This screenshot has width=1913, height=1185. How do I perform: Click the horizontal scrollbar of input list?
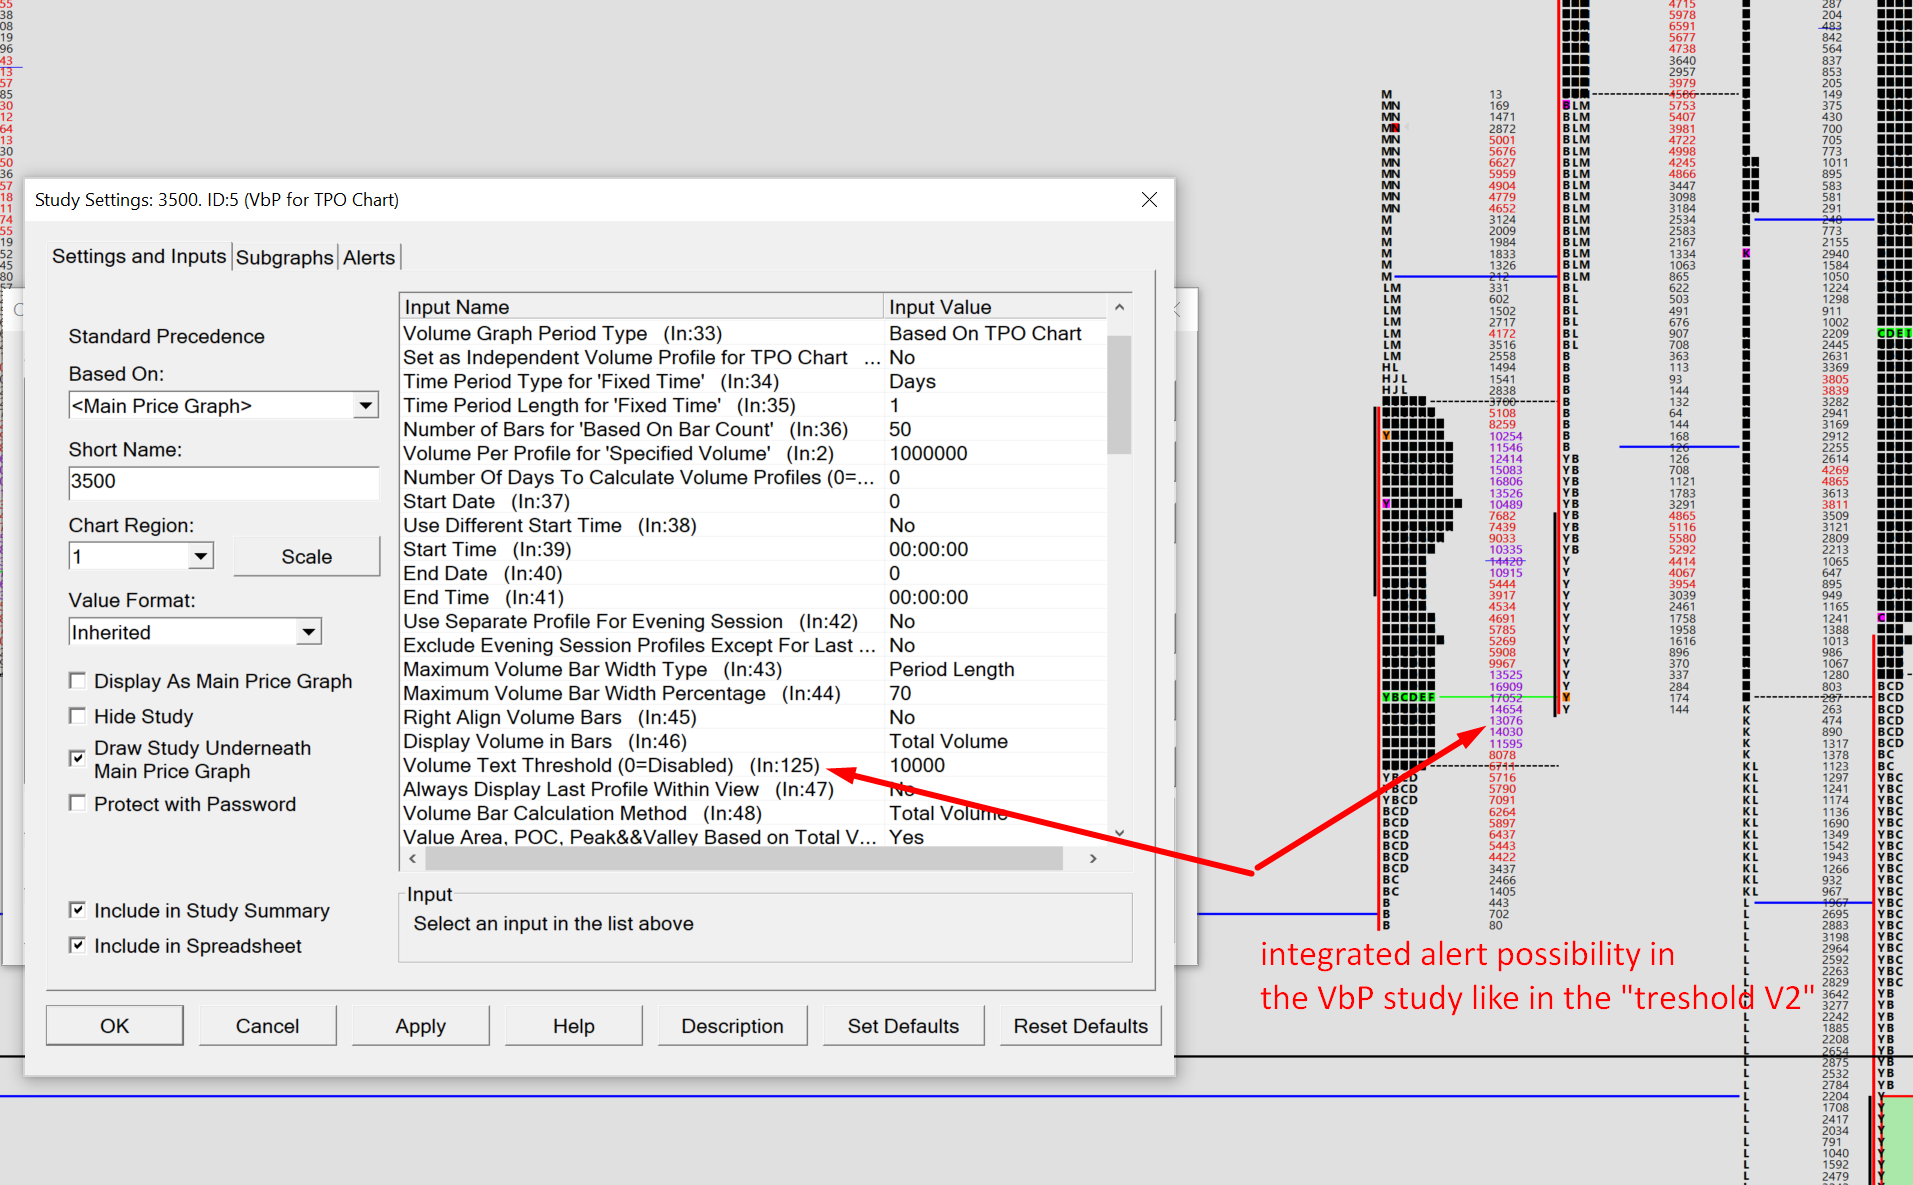(x=742, y=859)
